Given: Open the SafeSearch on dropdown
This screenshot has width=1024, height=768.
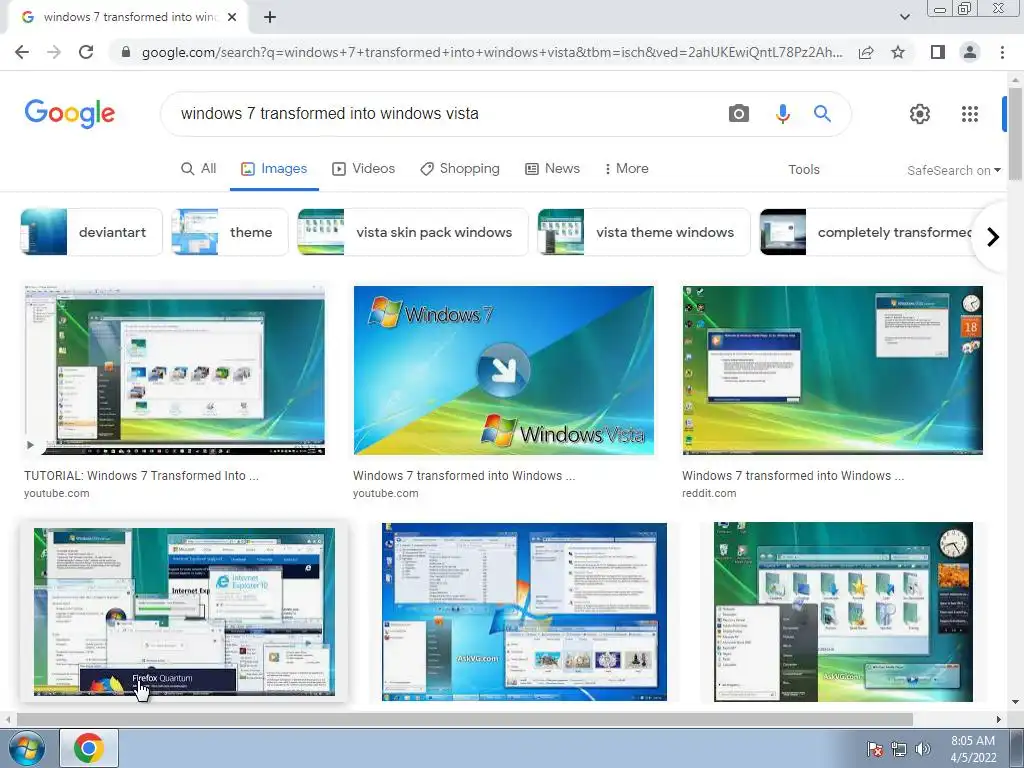Looking at the screenshot, I should pos(953,170).
